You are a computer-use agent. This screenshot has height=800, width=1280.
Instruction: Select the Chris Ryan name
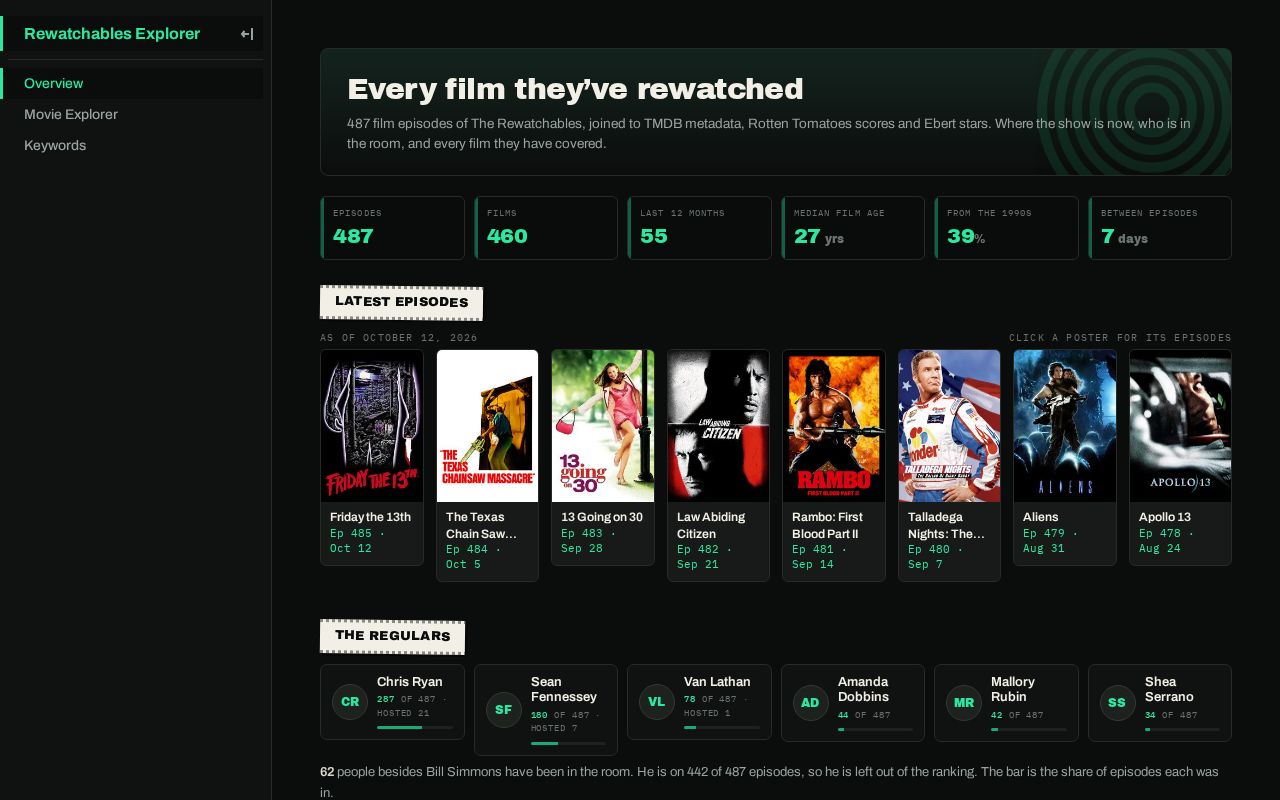(x=409, y=682)
